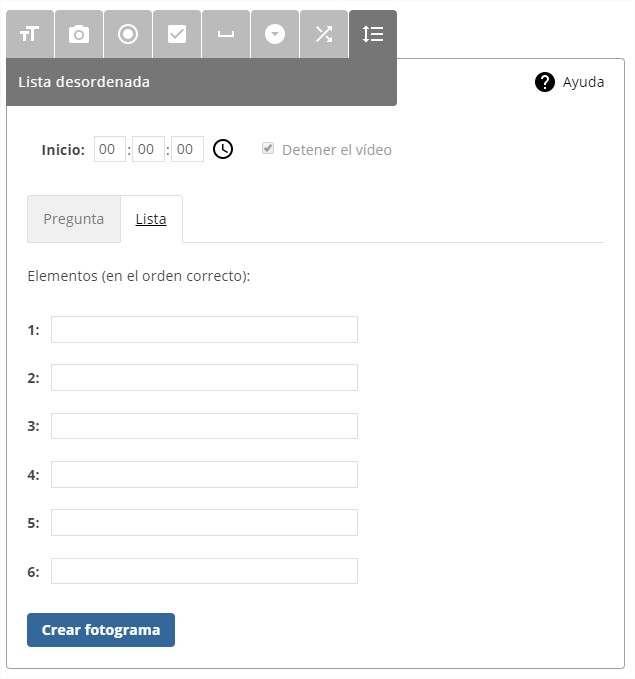
Task: Open the Ayuda help link
Action: (x=570, y=82)
